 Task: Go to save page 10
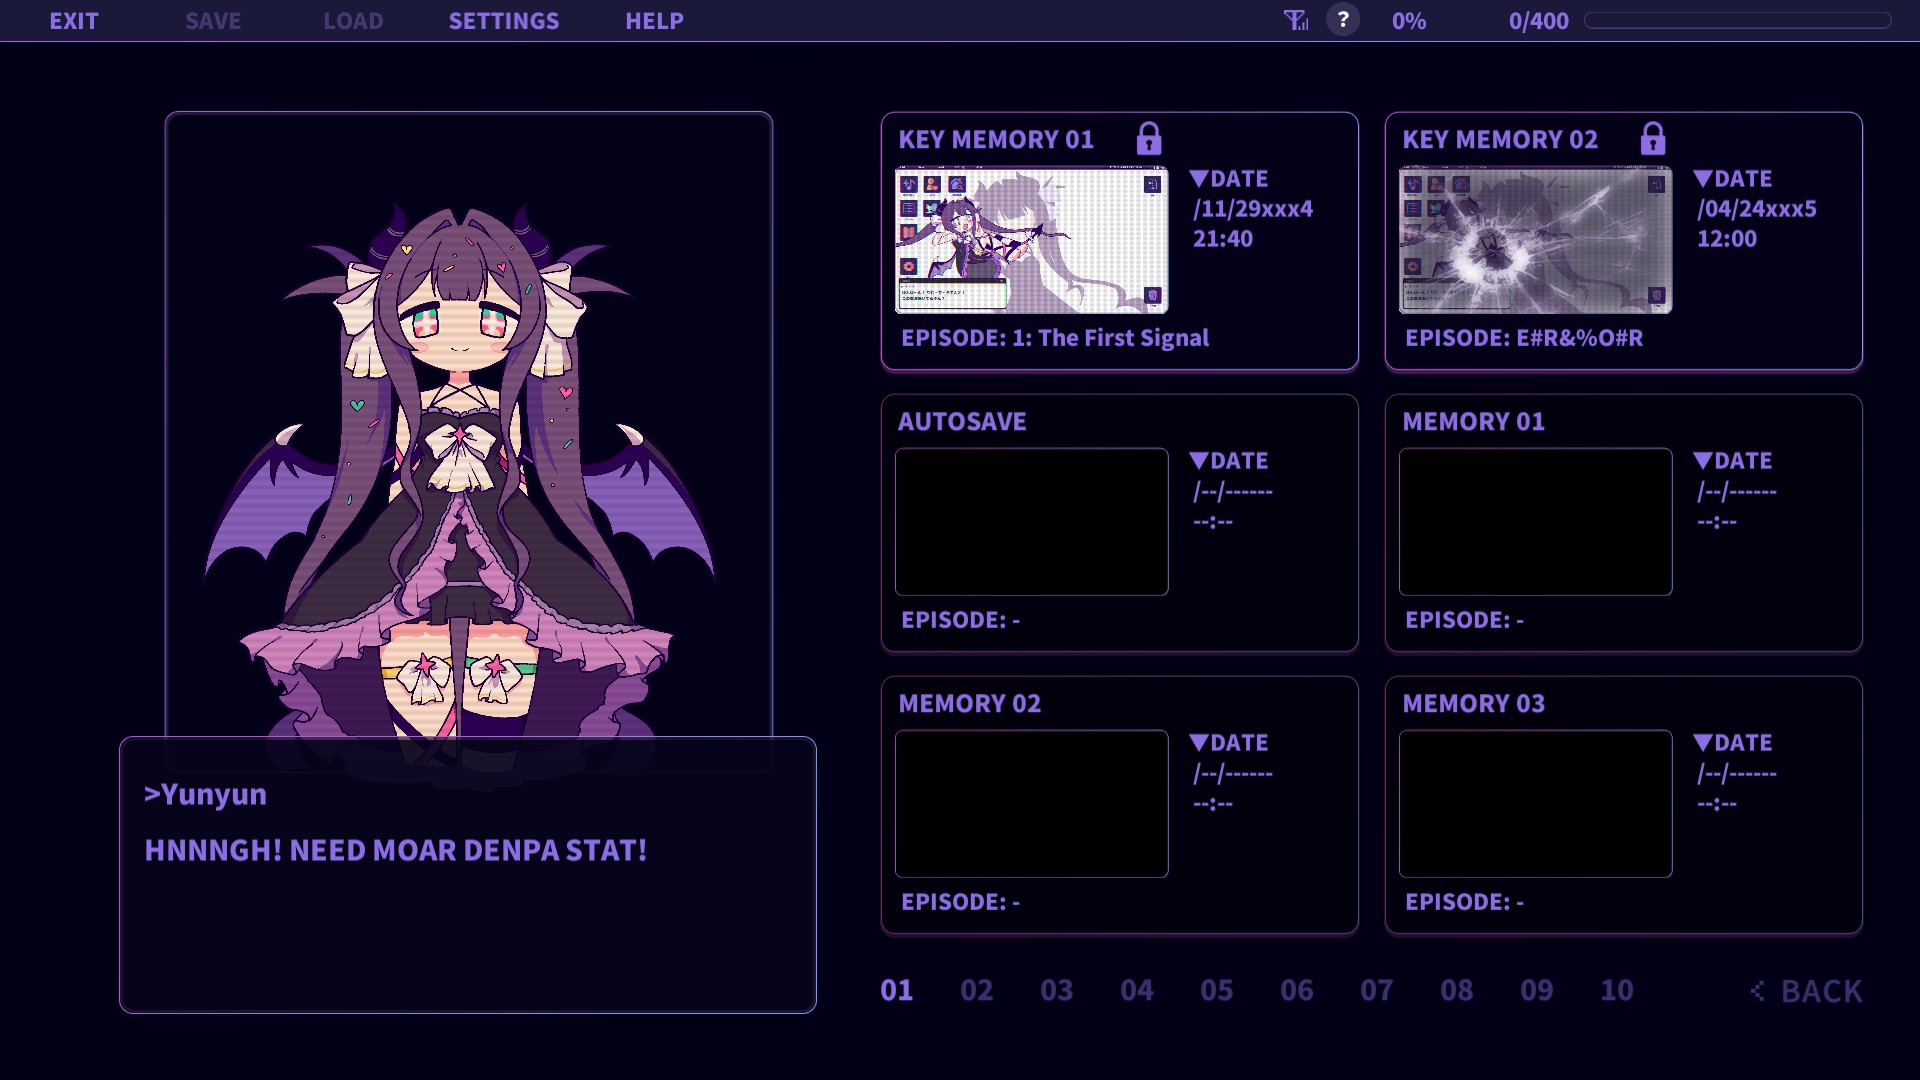1616,990
